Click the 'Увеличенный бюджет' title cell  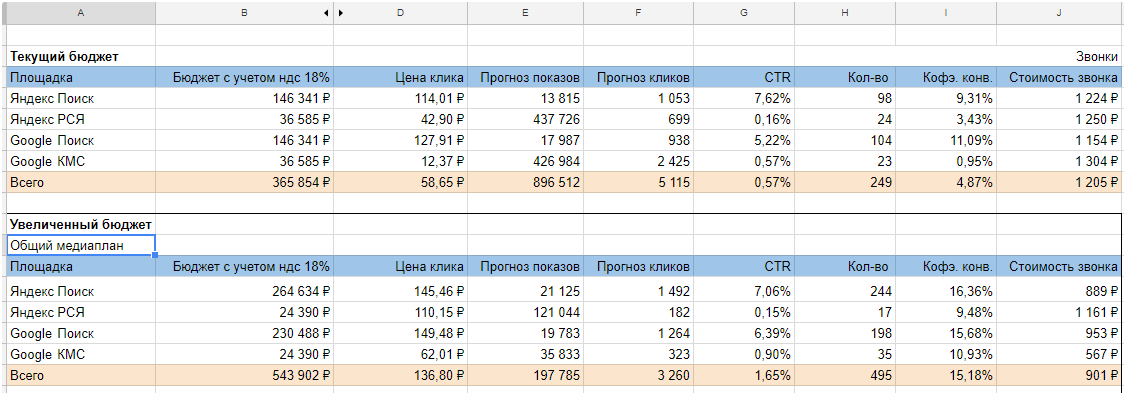pyautogui.click(x=80, y=224)
